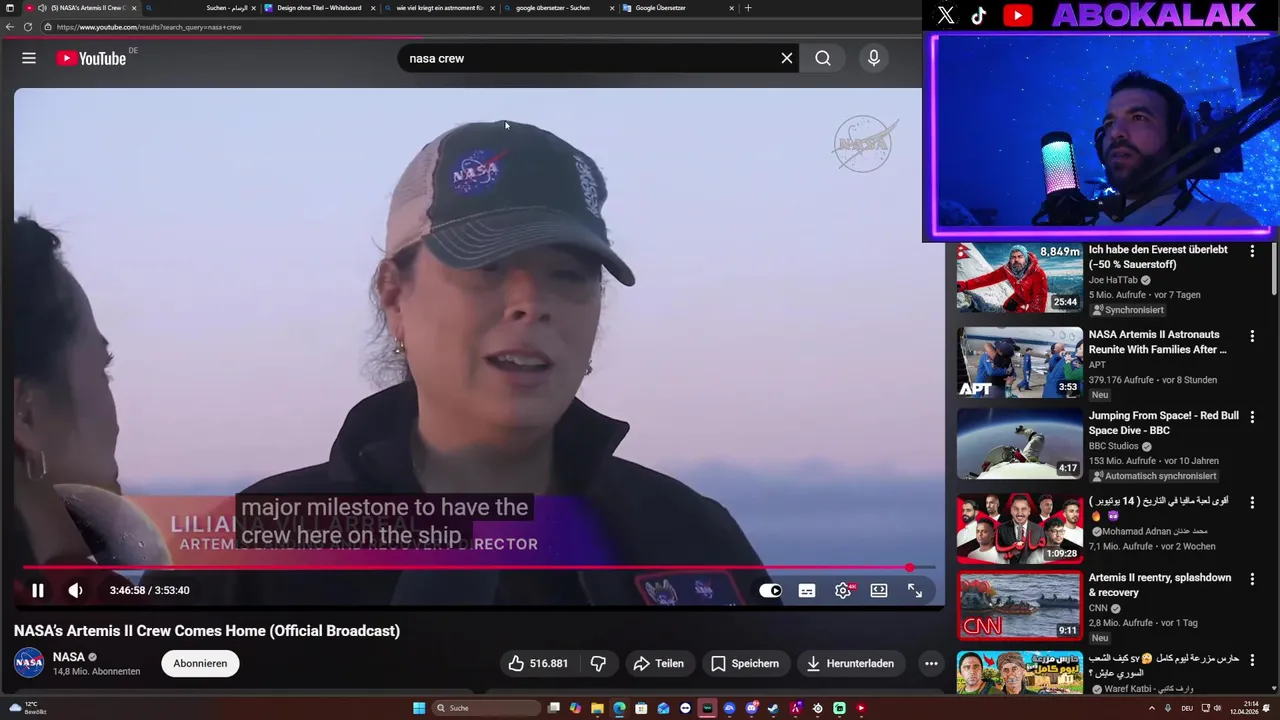Switch to NASA's Artemis II Crew tab

(x=80, y=8)
